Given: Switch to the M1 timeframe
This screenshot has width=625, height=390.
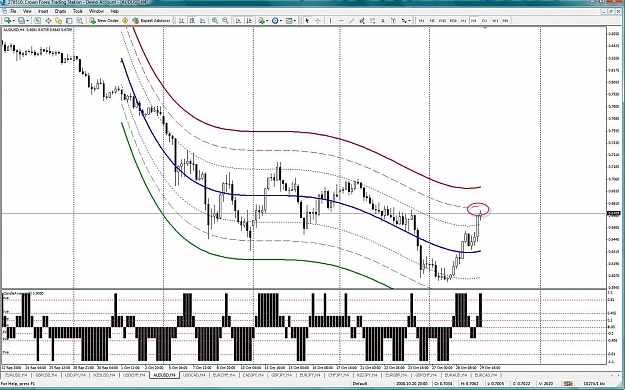Looking at the screenshot, I should [x=421, y=20].
